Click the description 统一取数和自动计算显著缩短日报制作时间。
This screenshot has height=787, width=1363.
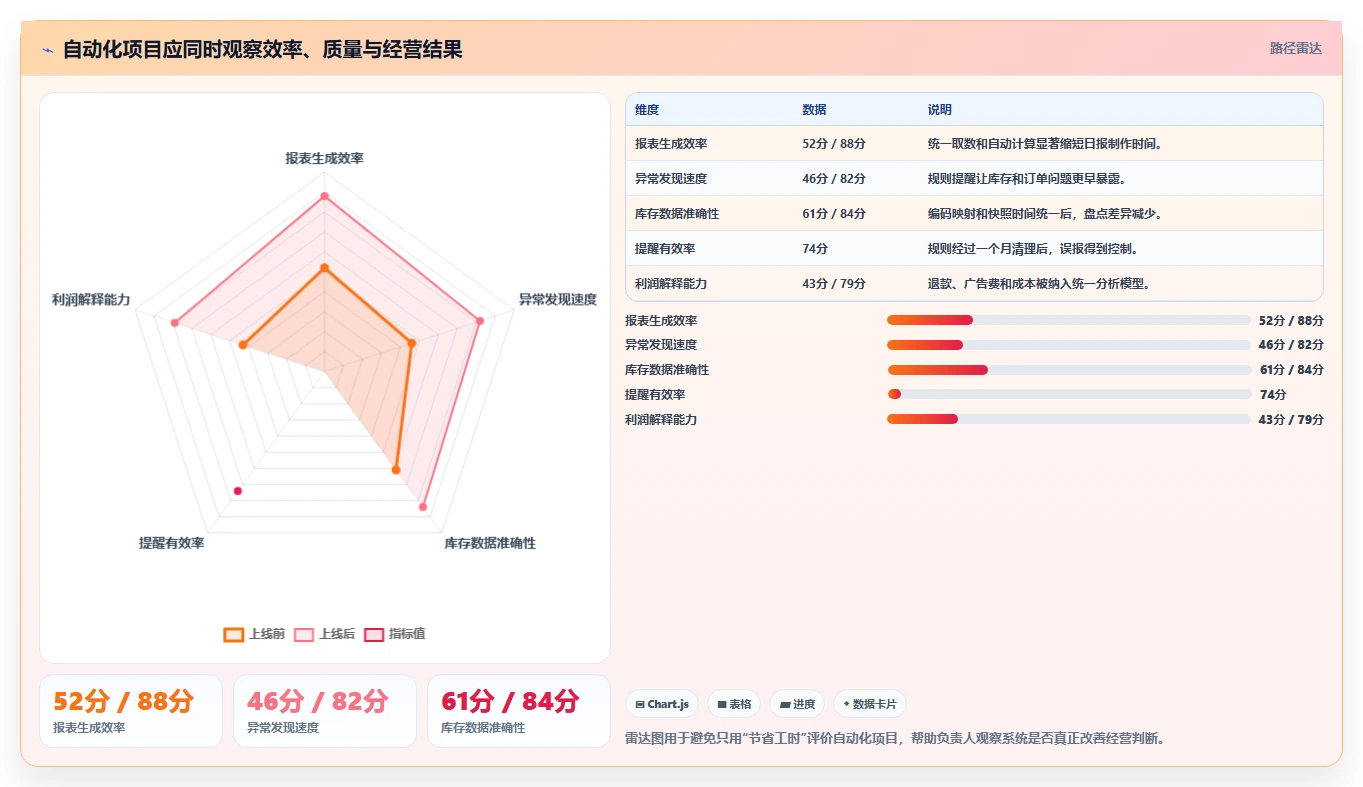(x=1045, y=144)
